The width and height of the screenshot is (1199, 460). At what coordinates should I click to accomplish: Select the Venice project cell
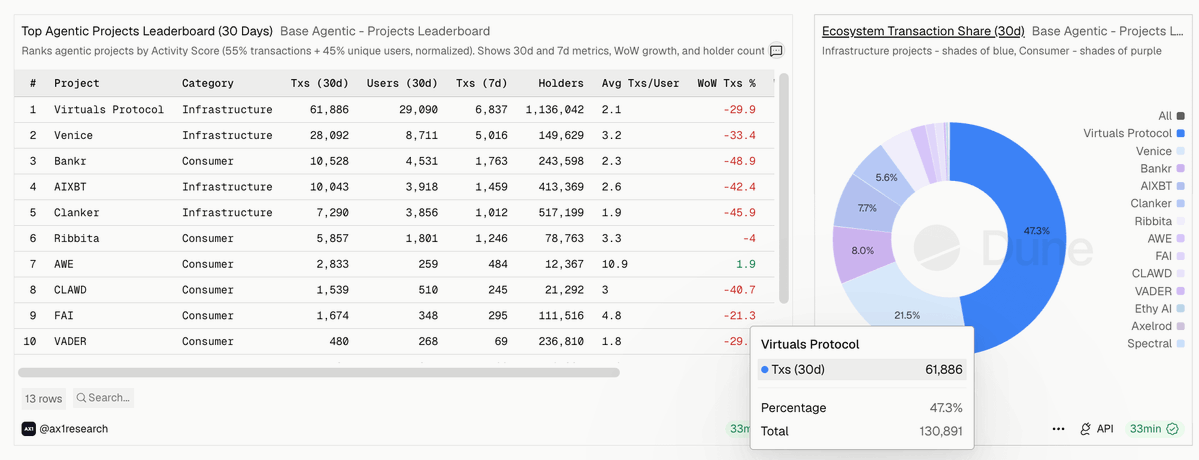coord(73,135)
